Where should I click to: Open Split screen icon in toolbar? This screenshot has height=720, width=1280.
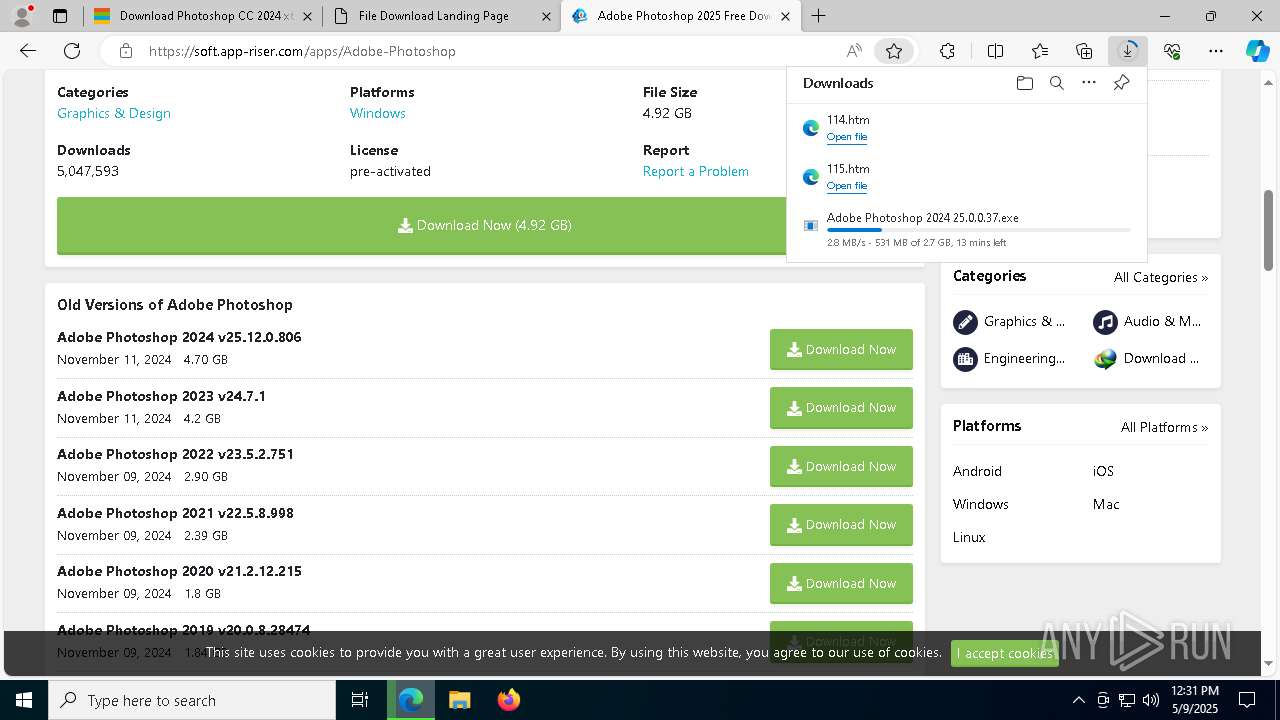[x=995, y=51]
